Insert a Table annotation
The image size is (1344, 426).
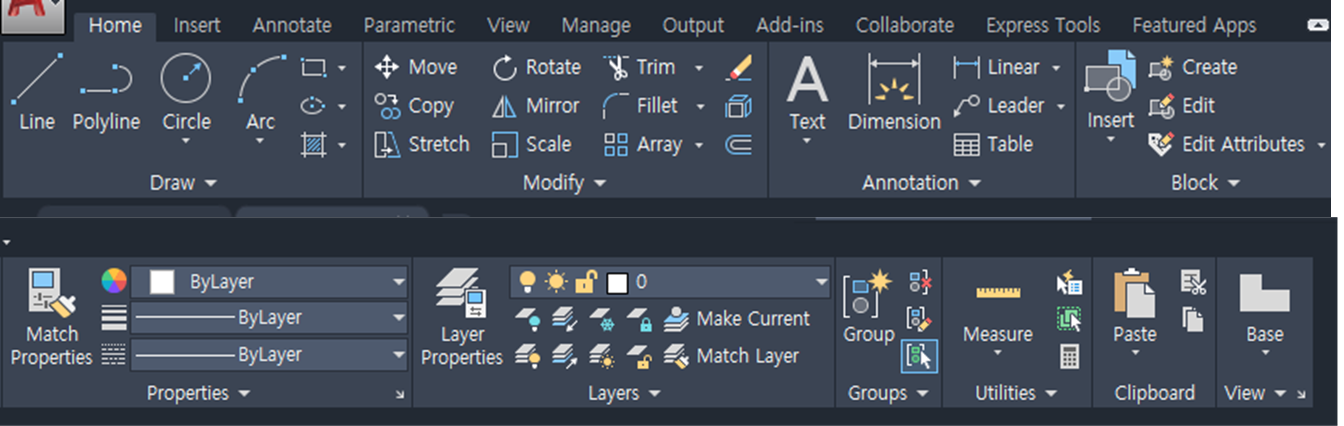(993, 144)
